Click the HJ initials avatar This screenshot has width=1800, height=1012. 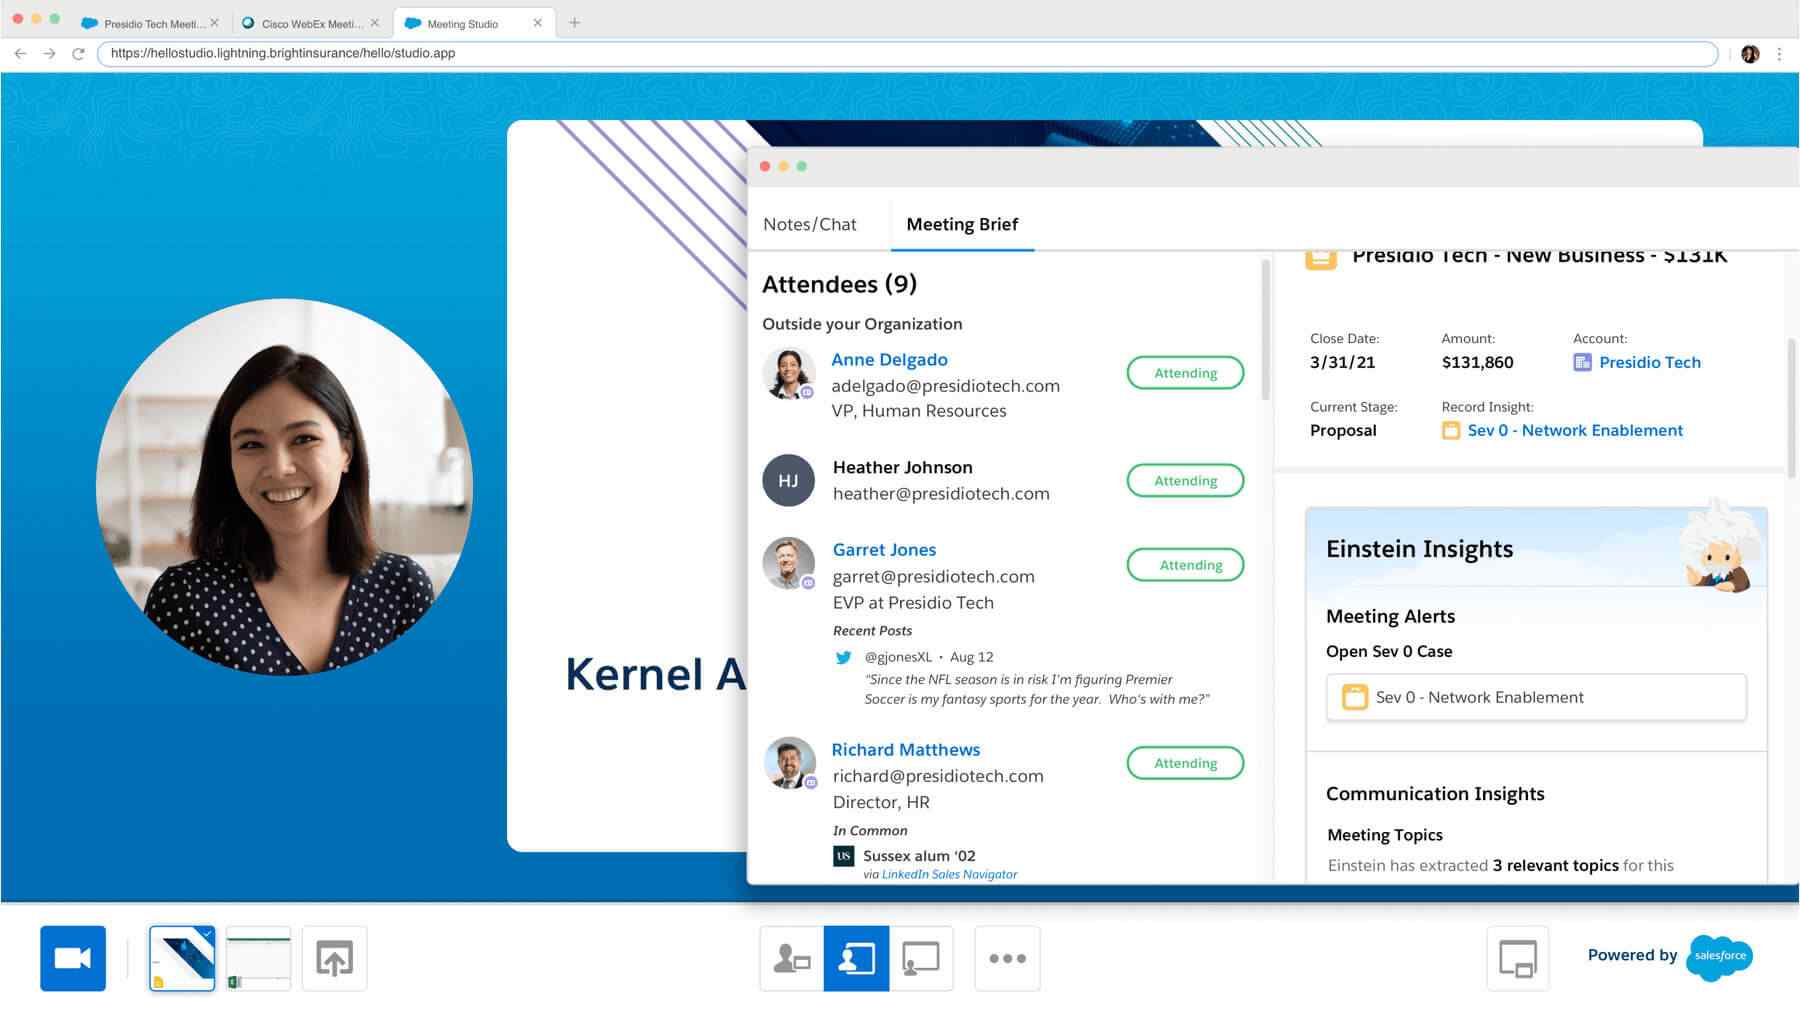point(788,480)
